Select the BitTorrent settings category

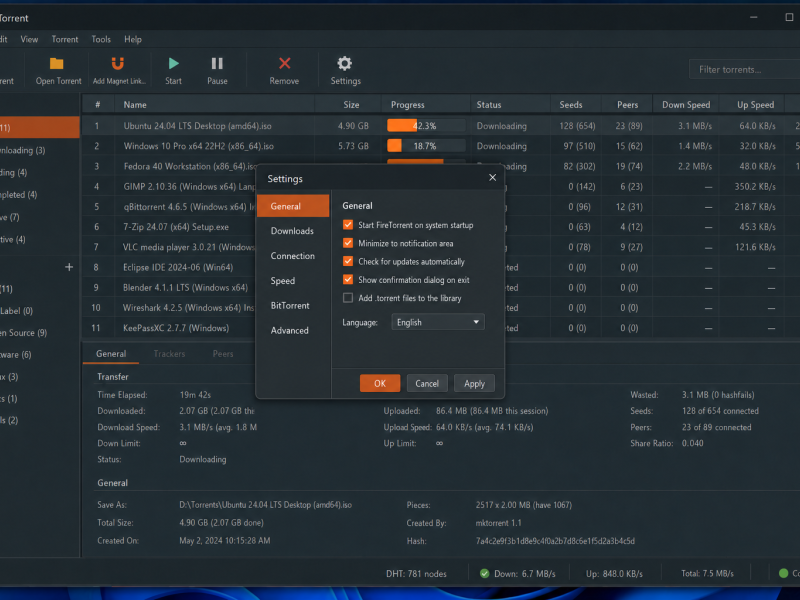pos(293,306)
